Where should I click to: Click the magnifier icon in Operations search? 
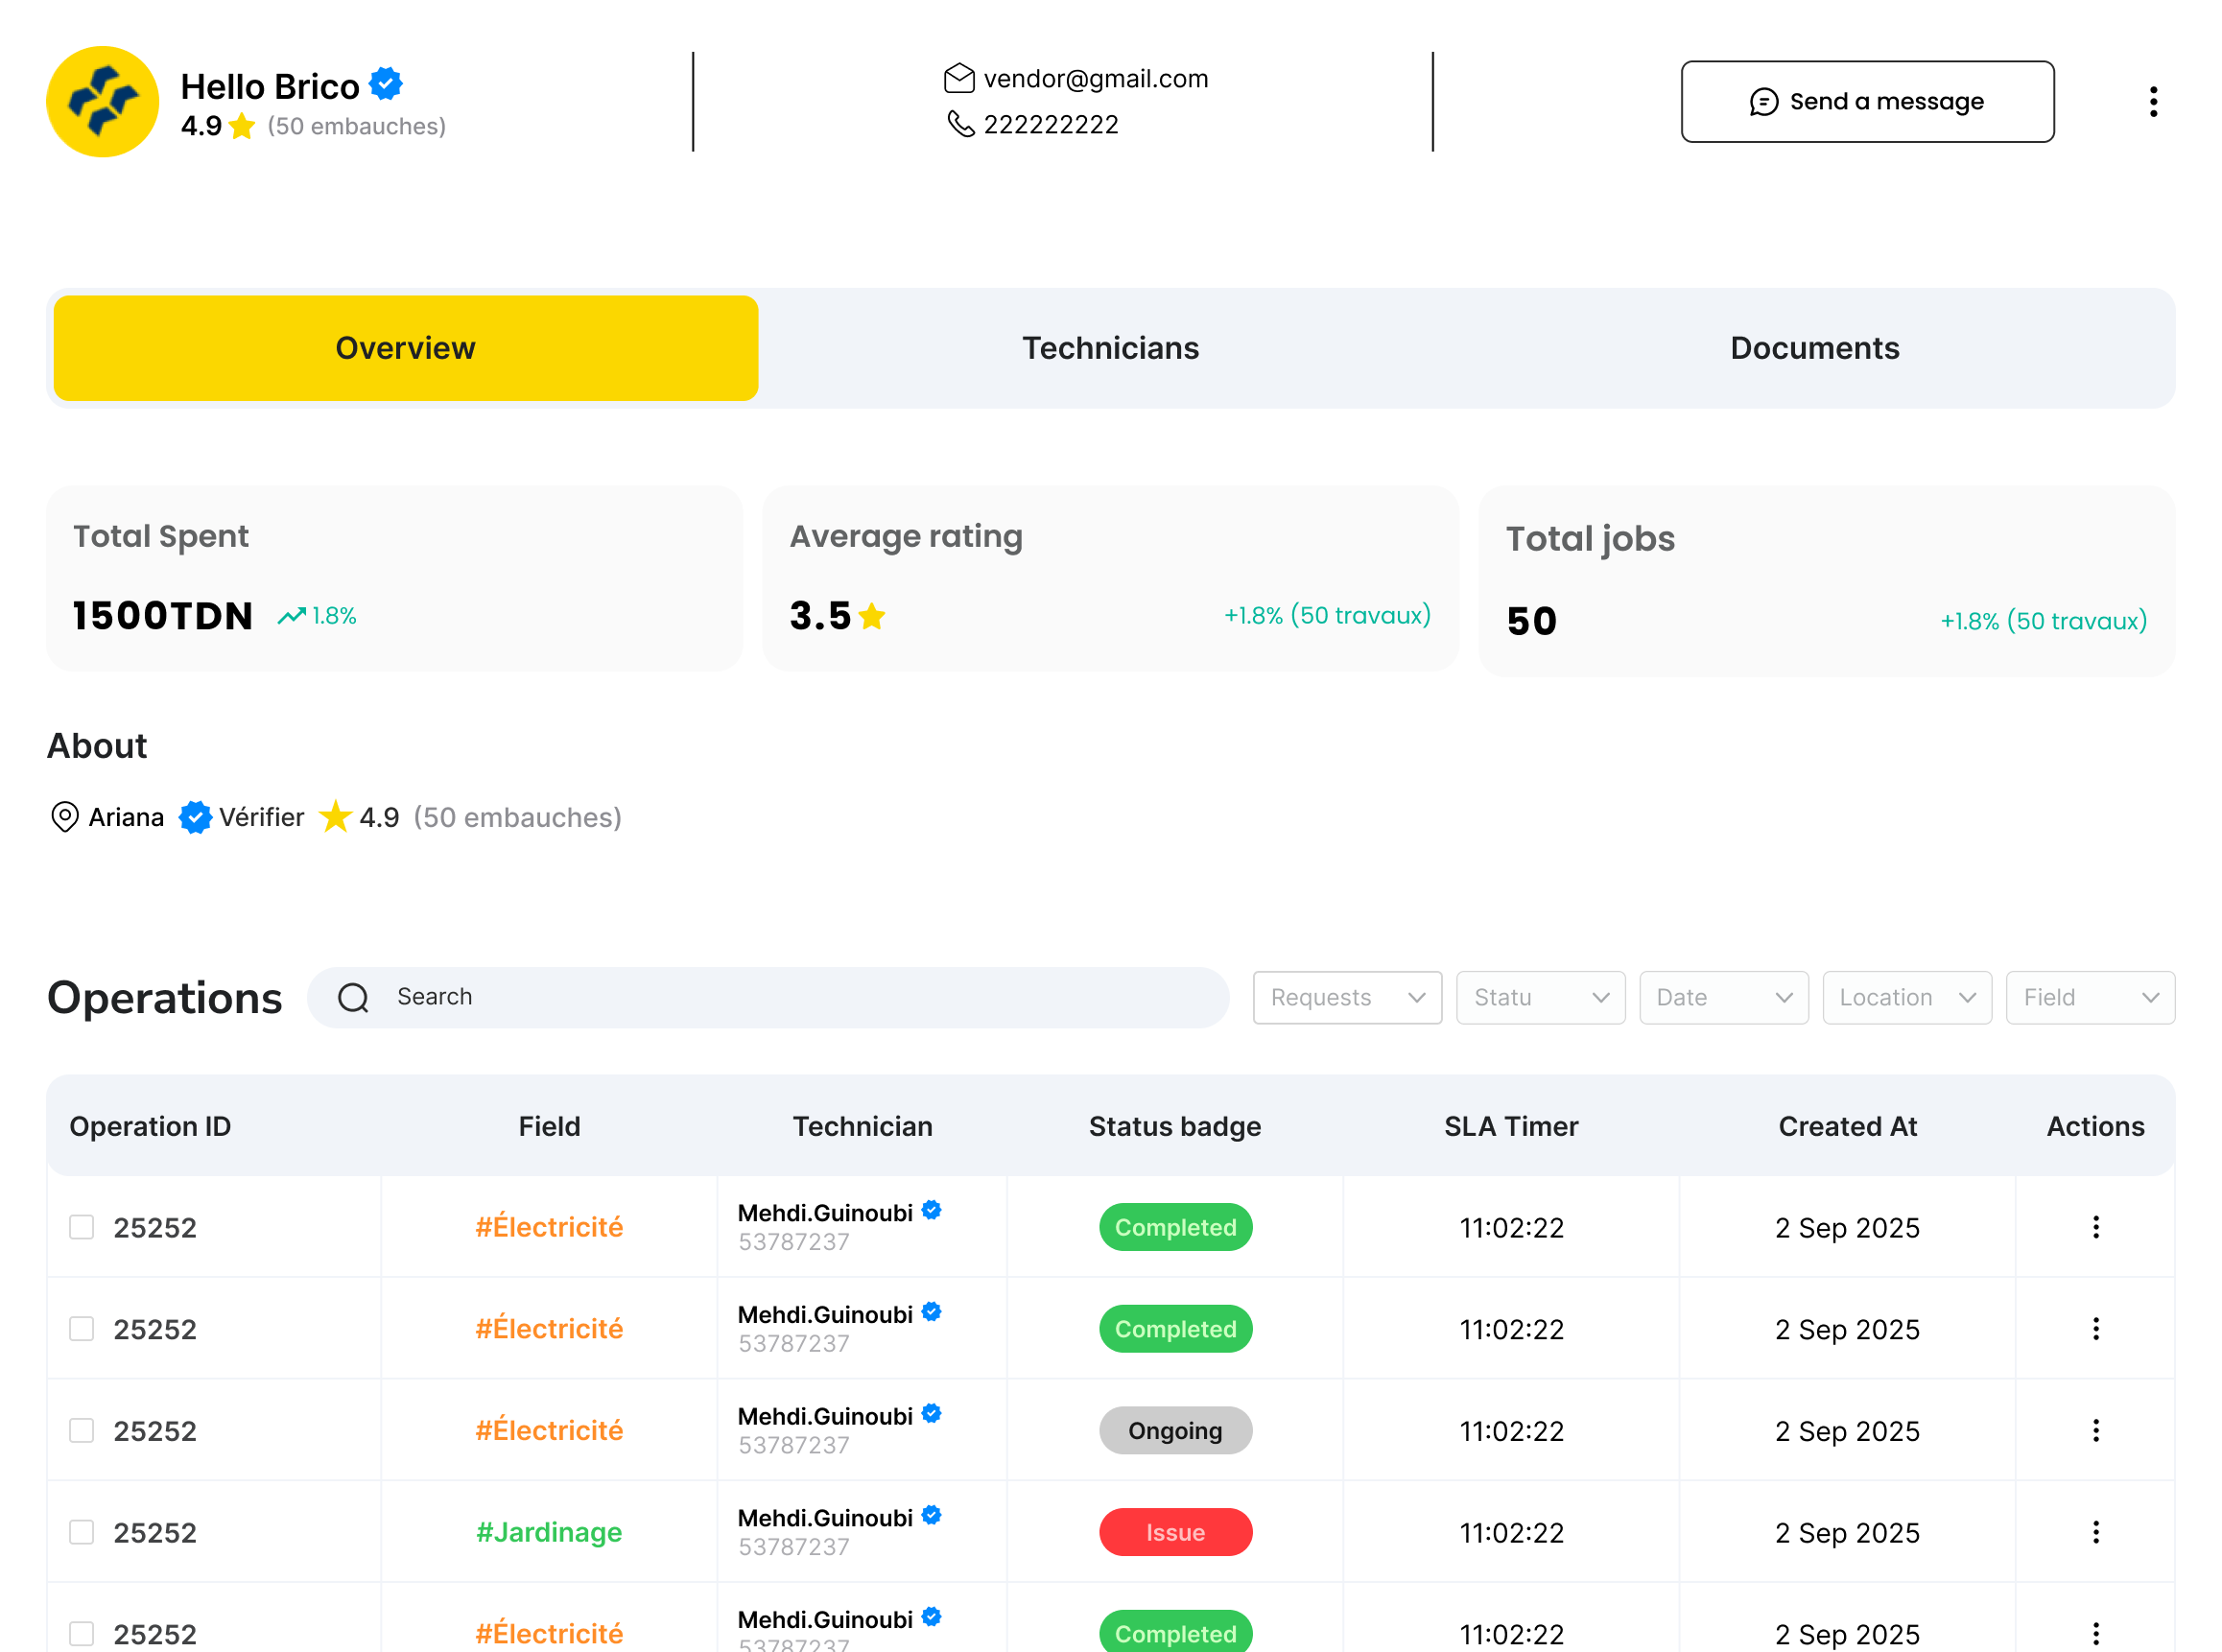point(353,997)
